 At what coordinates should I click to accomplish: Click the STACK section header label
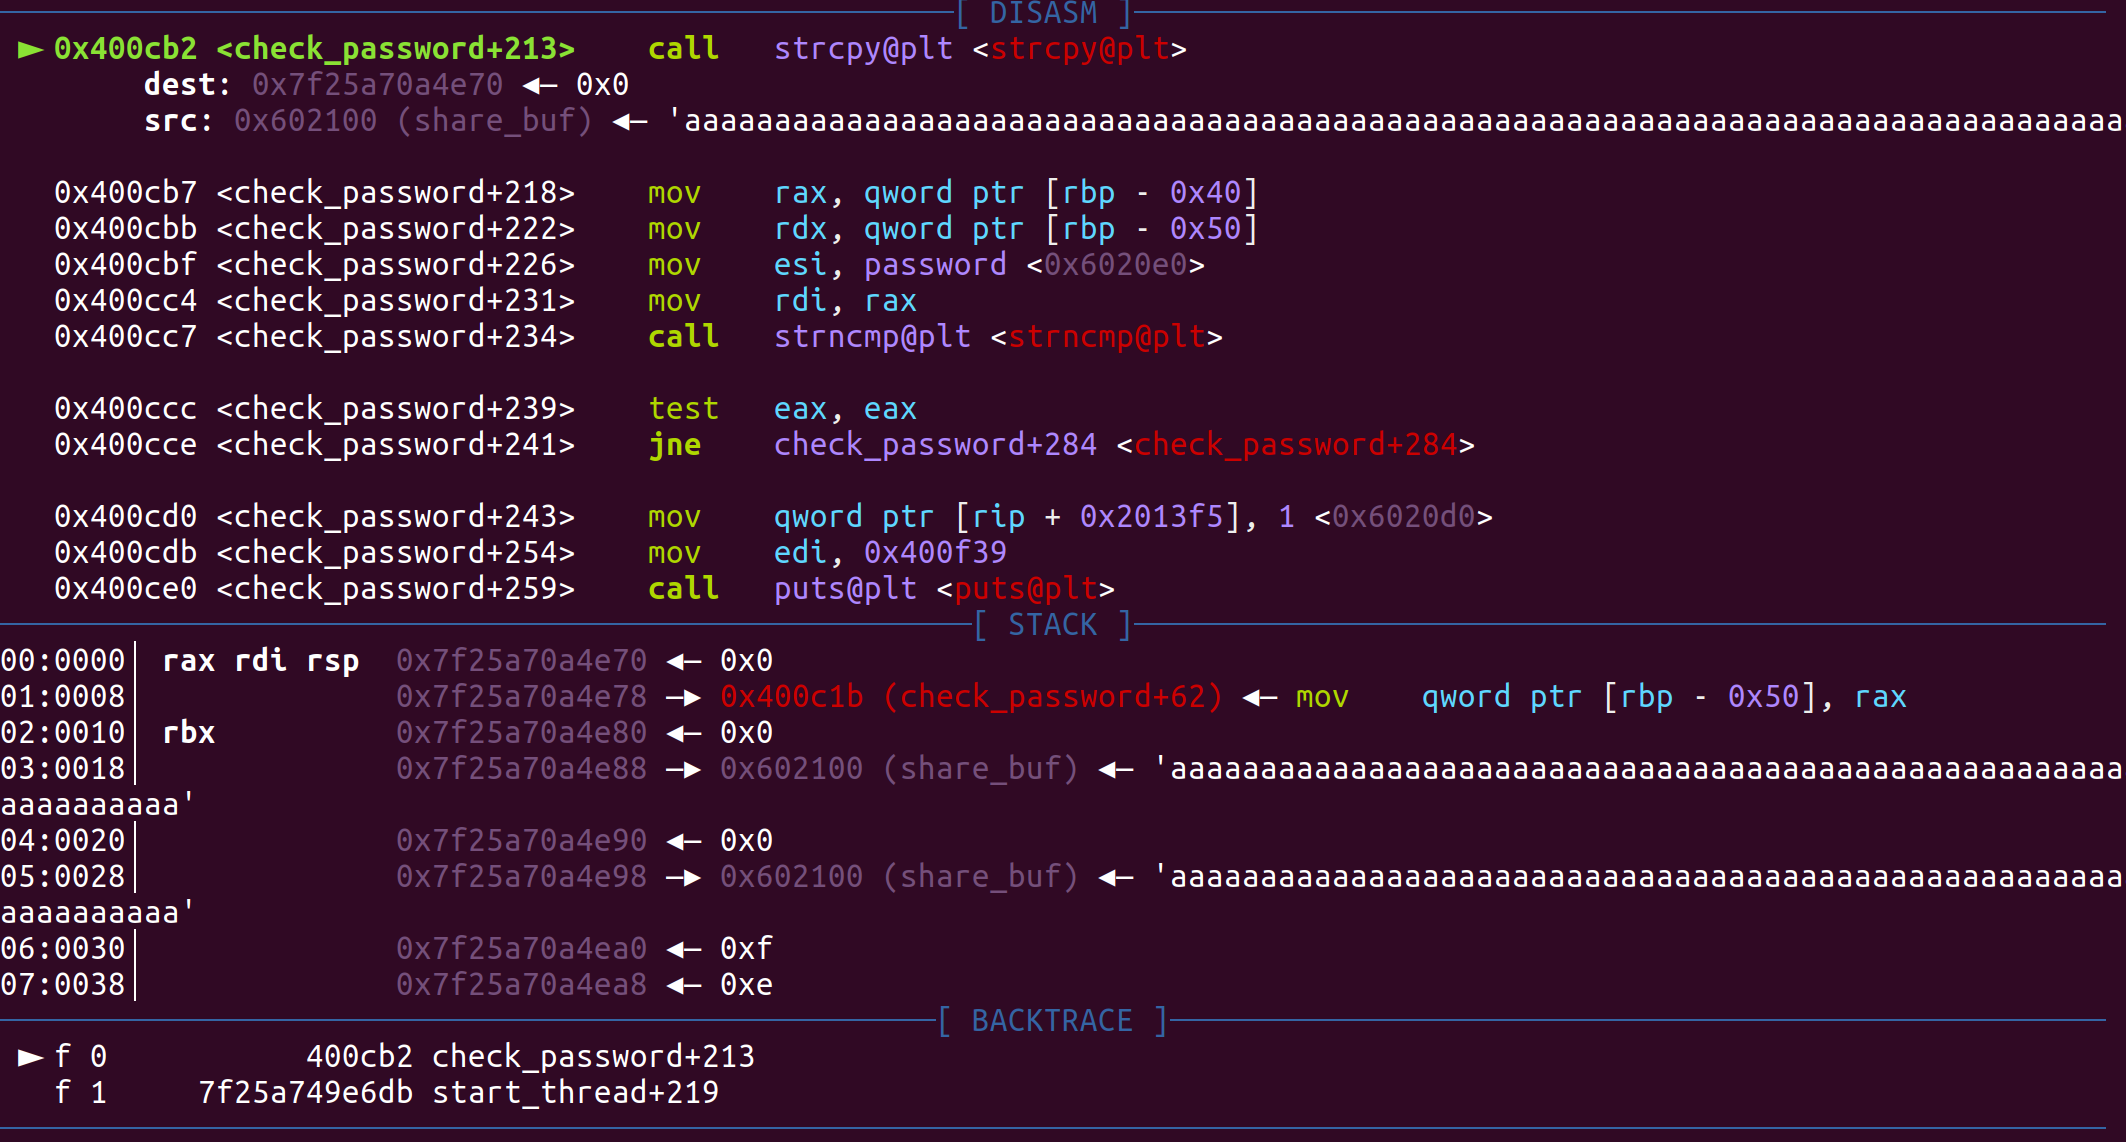[1052, 625]
